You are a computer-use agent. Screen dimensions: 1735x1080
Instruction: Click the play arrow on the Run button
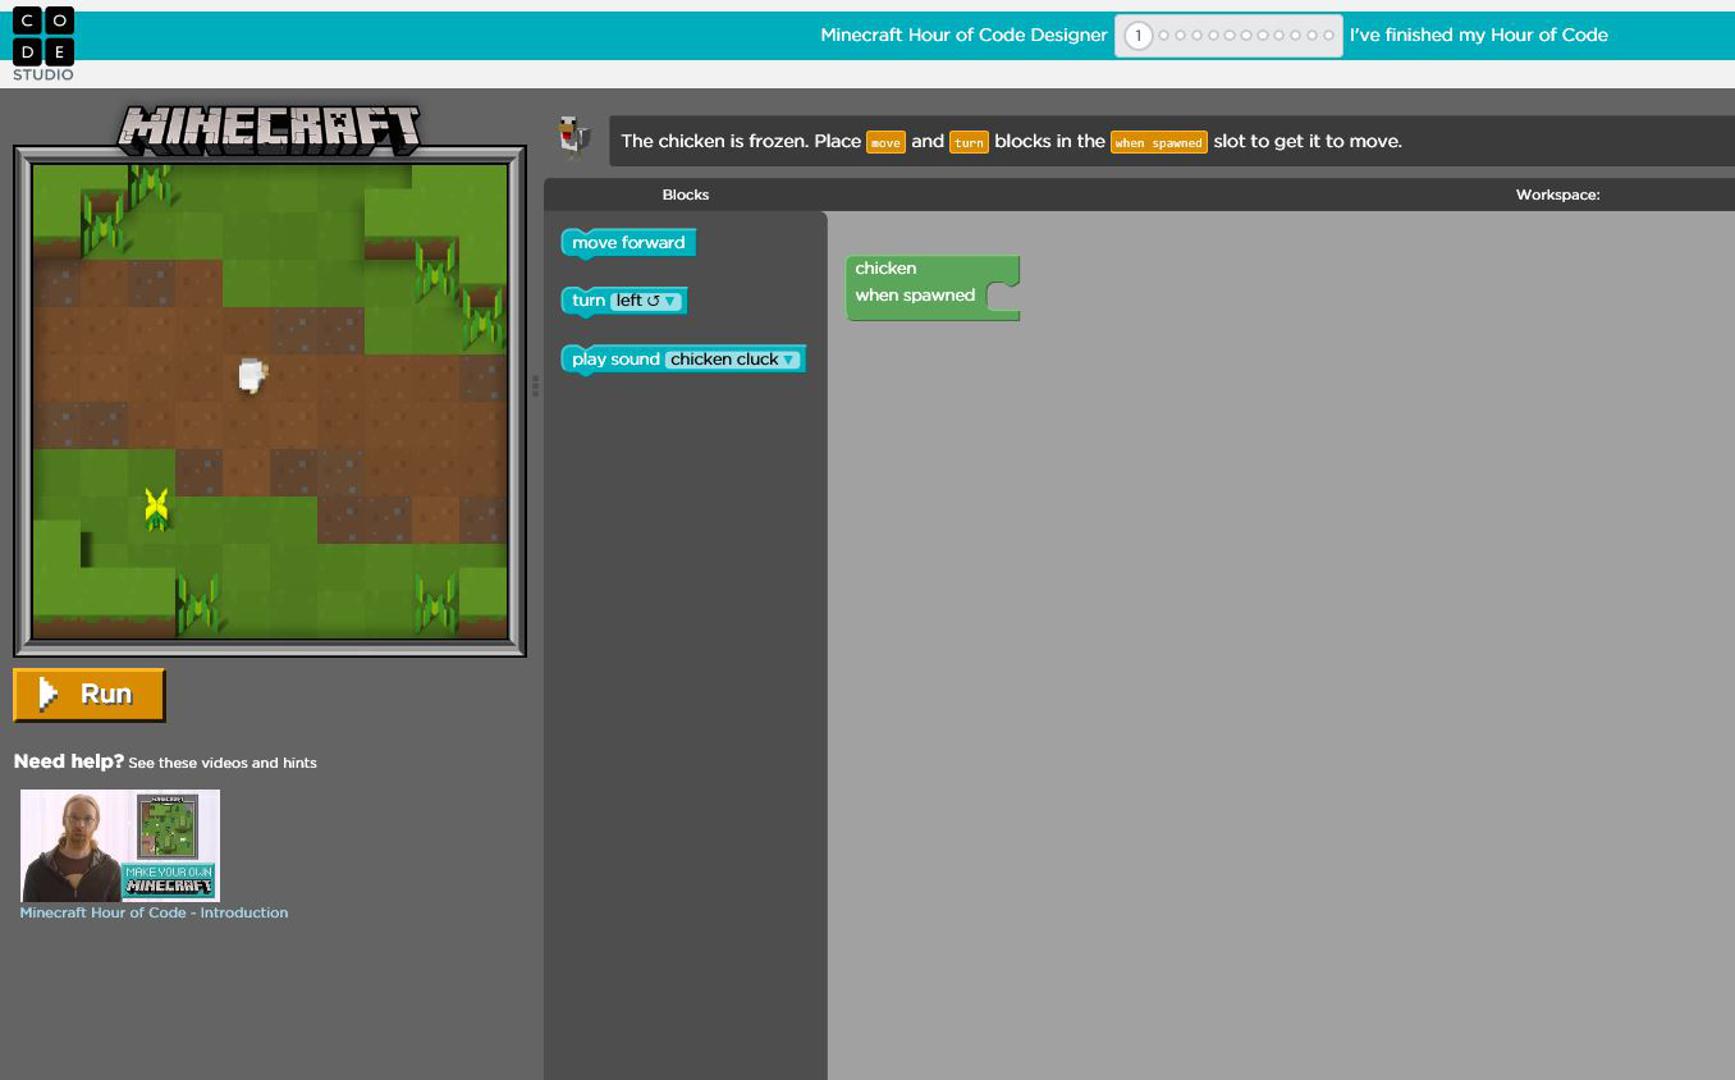click(x=47, y=694)
